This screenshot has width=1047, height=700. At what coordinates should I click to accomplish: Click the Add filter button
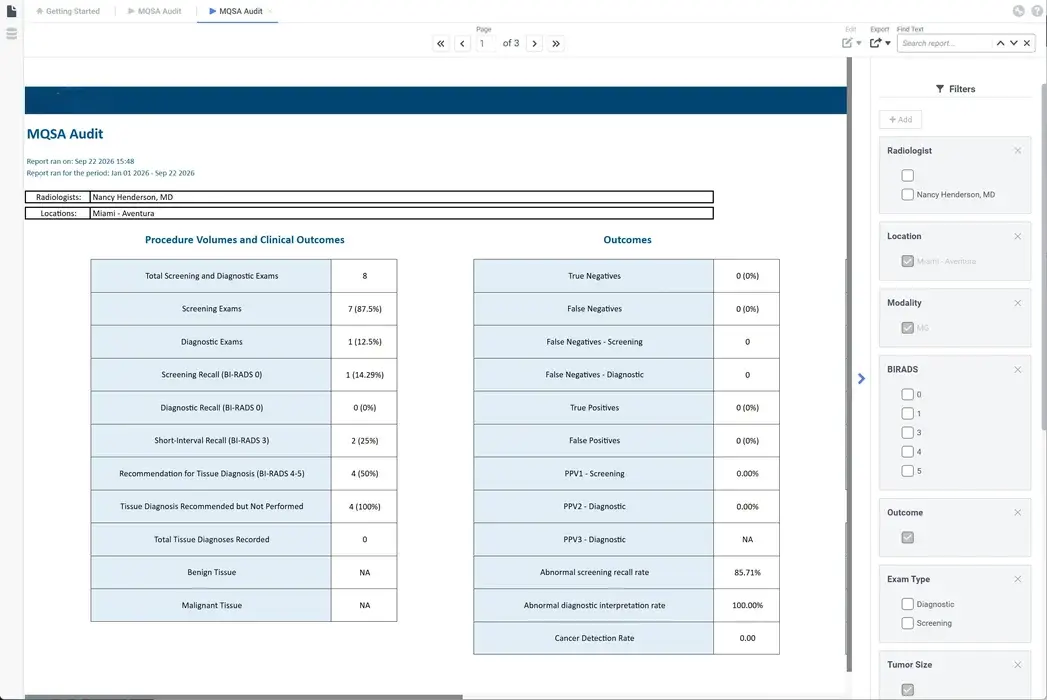901,120
